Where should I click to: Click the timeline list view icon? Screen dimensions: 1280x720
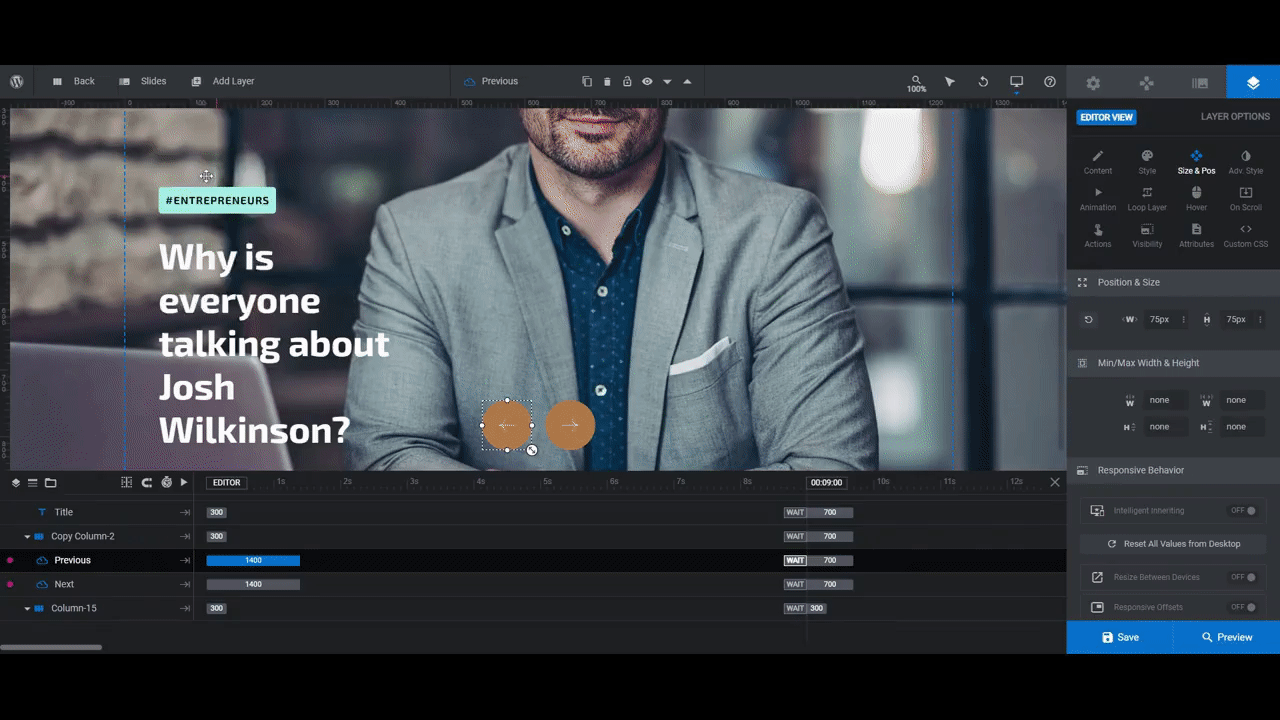tap(33, 482)
